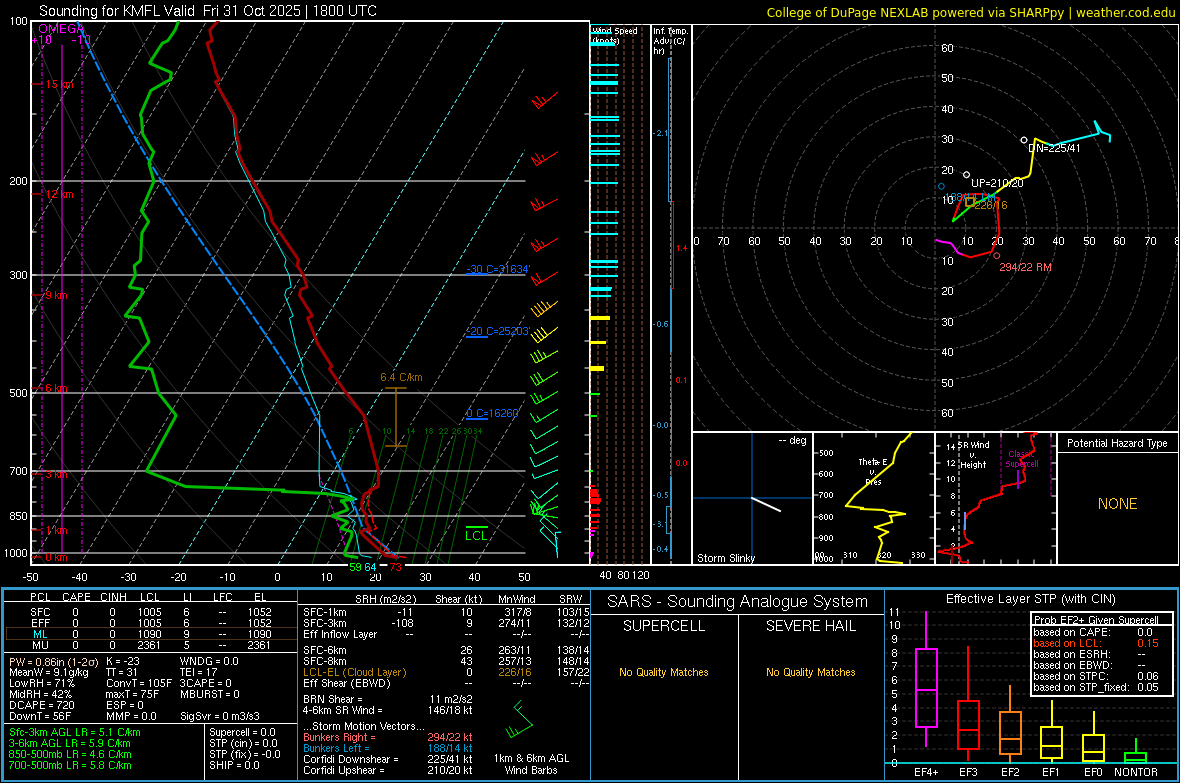Screen dimensions: 1180x783
Task: Click the SARS - Sounding Analogue System title
Action: click(737, 602)
